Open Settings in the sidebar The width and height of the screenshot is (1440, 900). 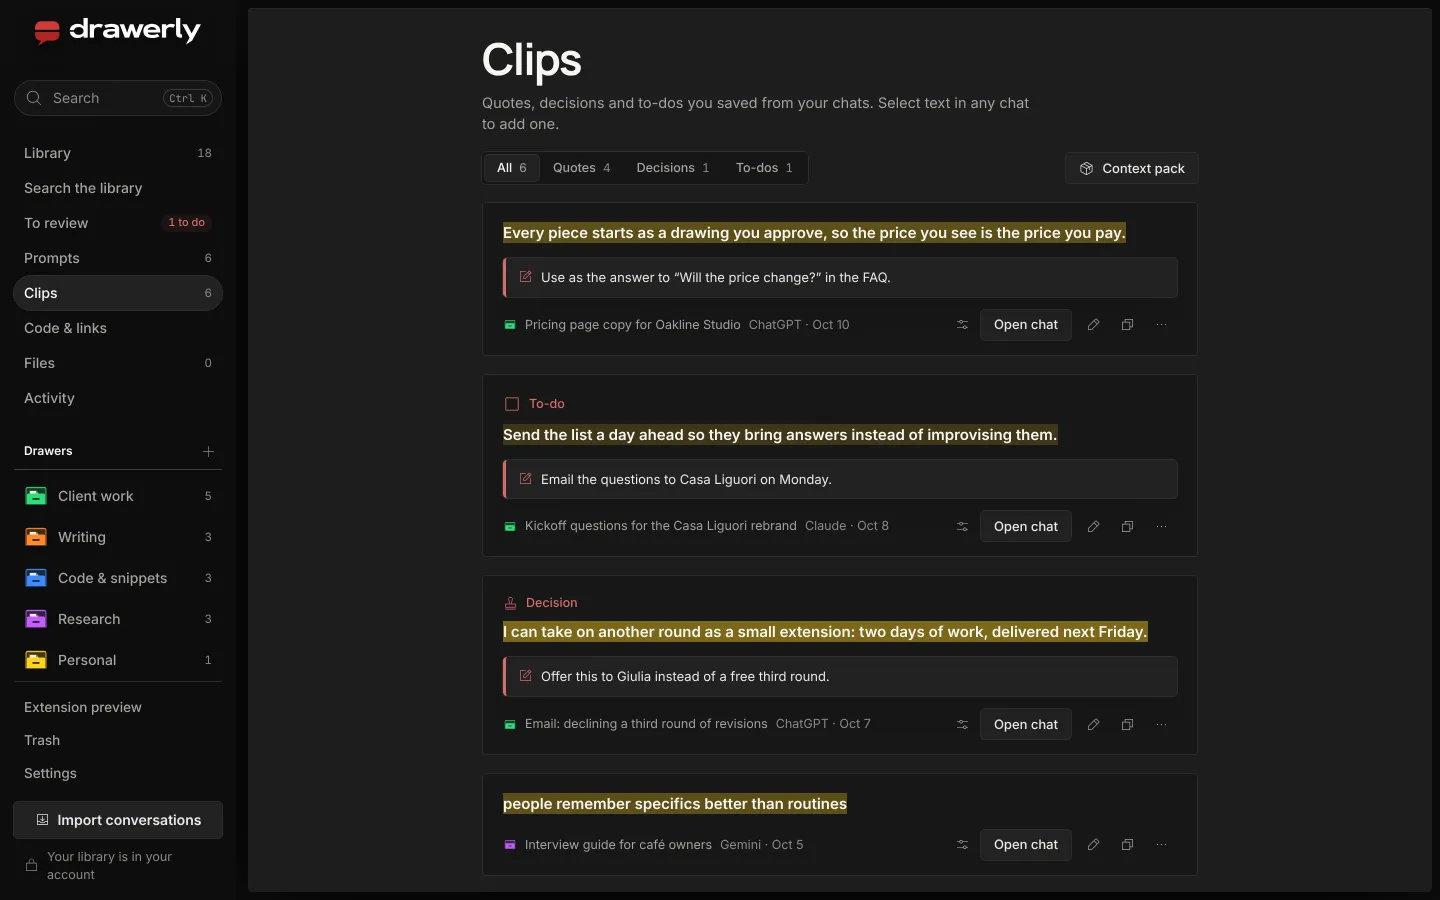tap(118, 773)
